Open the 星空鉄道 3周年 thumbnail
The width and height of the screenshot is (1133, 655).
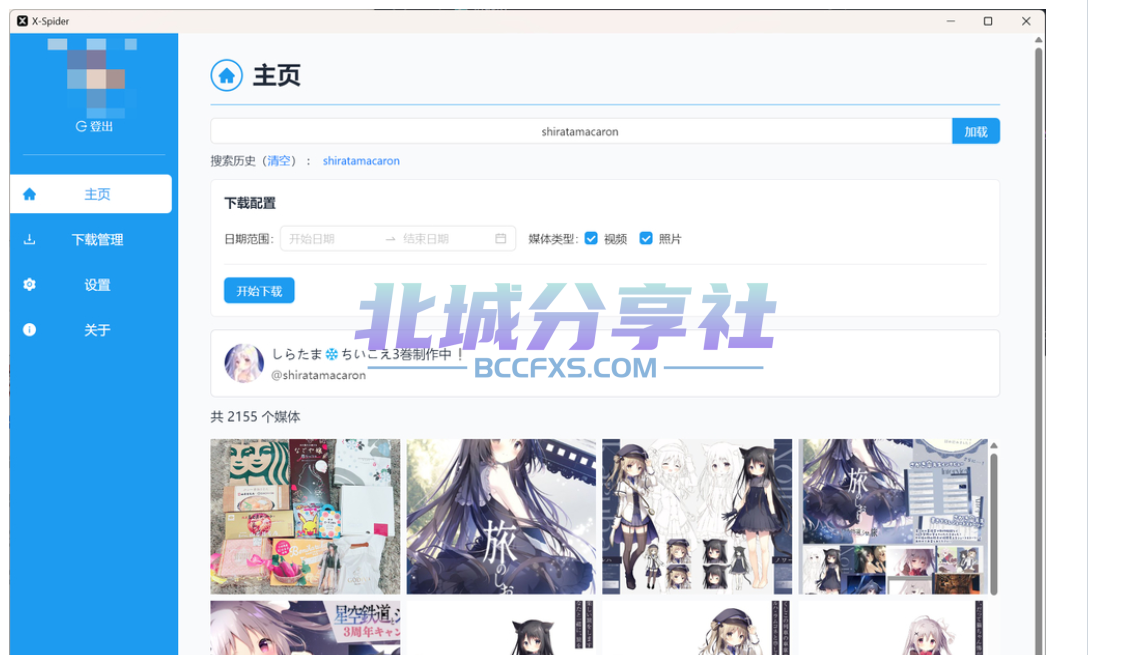coord(305,628)
